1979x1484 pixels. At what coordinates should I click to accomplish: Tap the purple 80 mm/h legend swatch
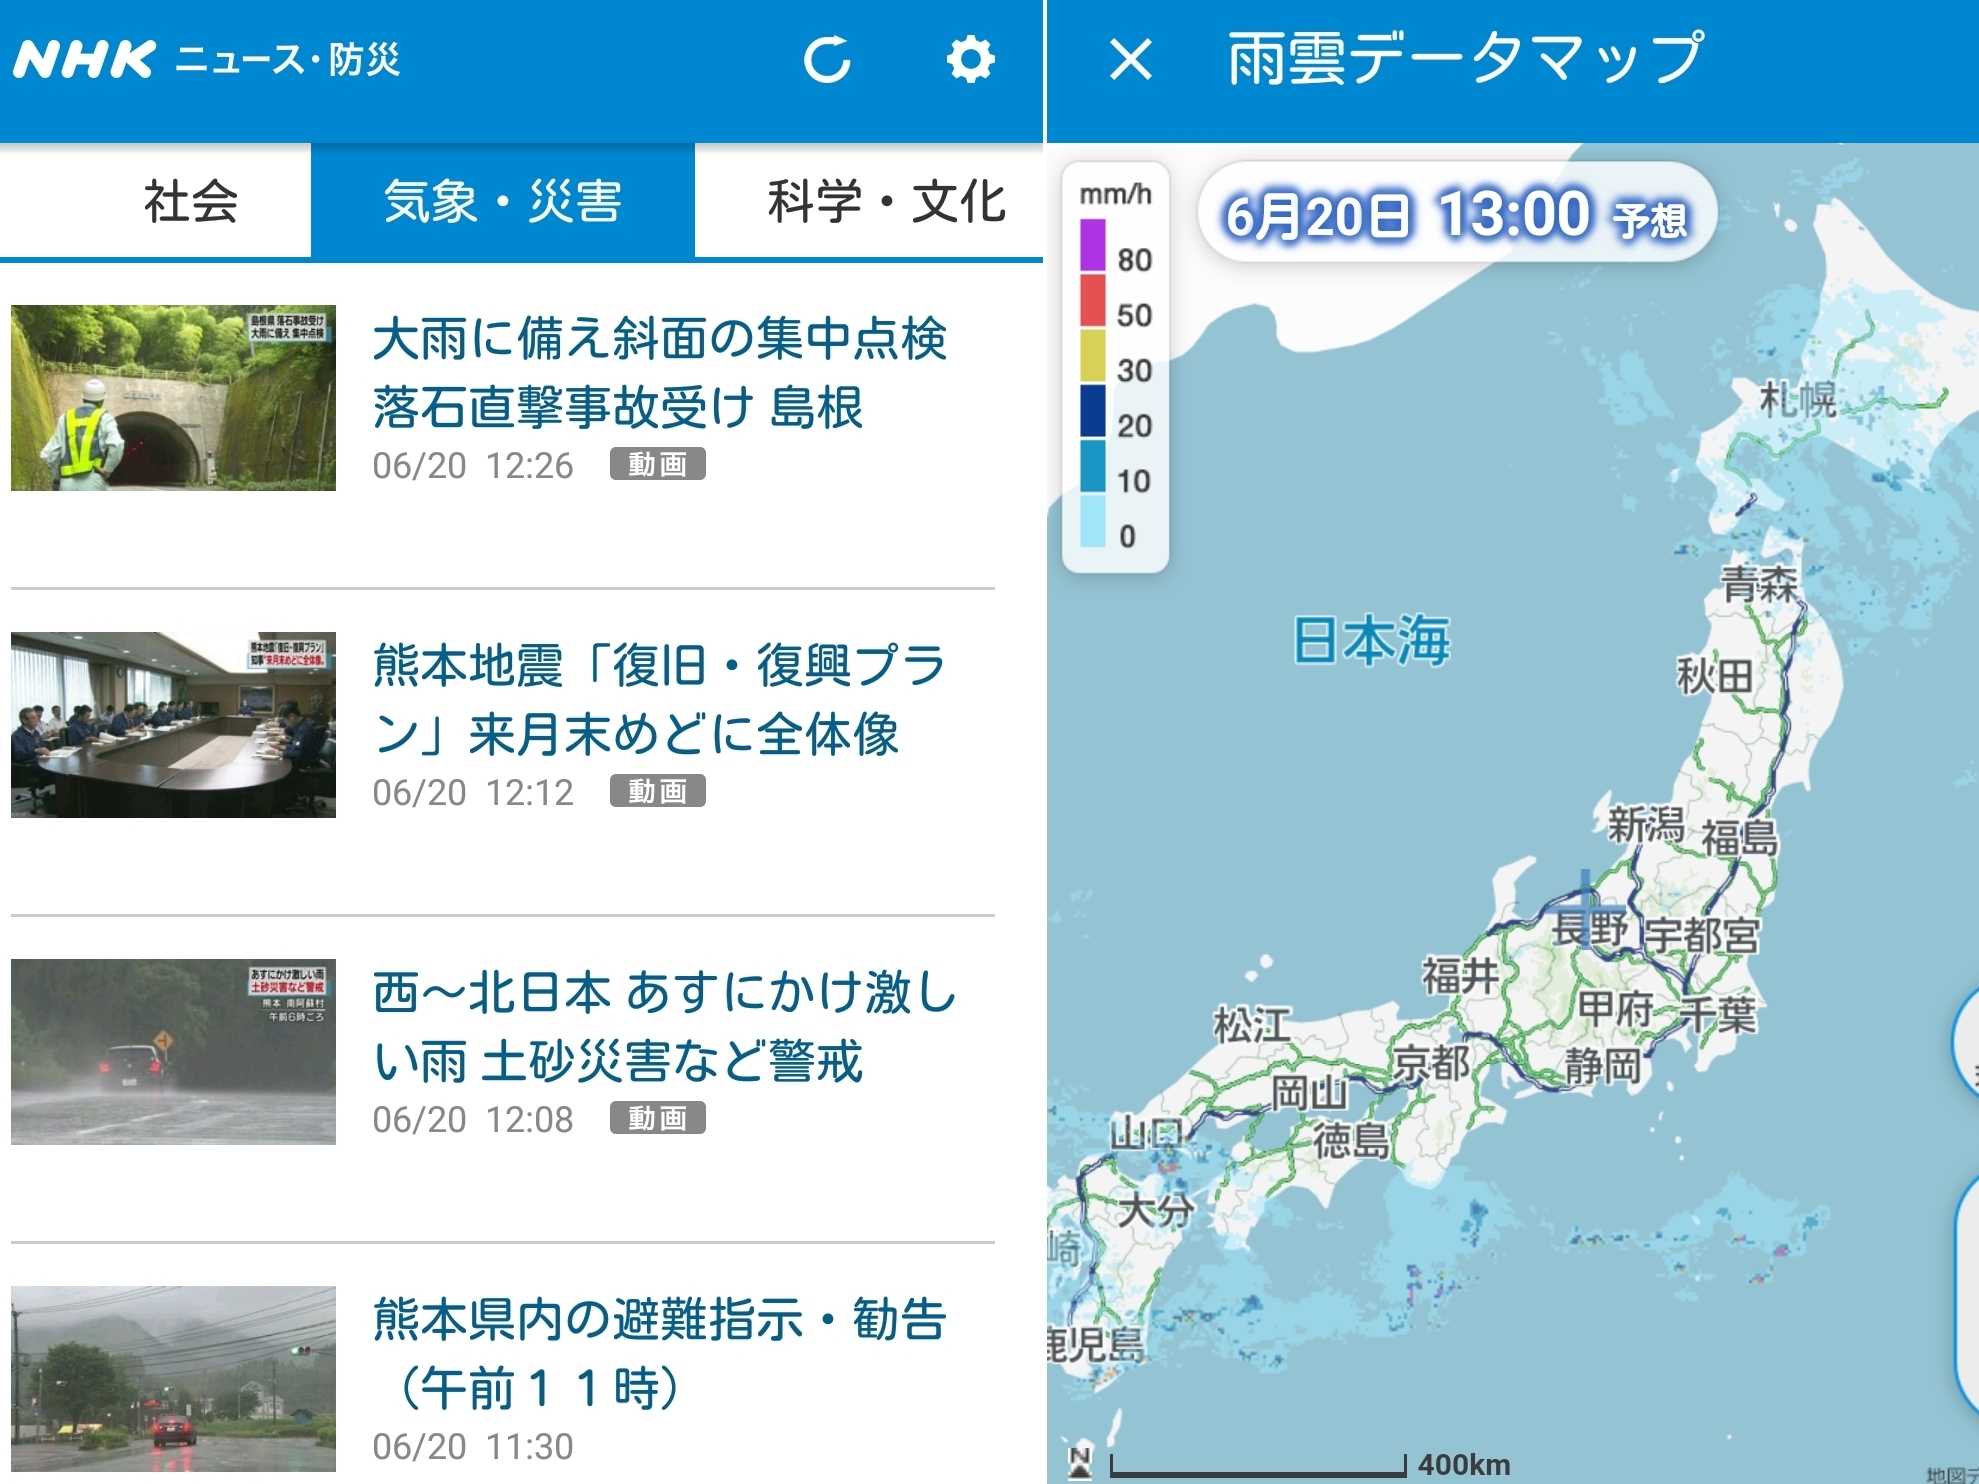(1093, 246)
